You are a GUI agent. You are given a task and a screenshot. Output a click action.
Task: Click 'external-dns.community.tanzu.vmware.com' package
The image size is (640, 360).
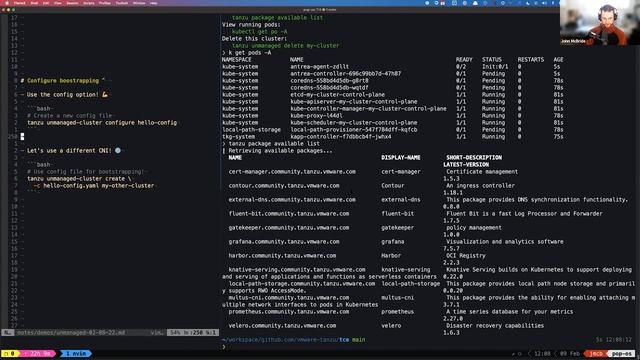292,200
